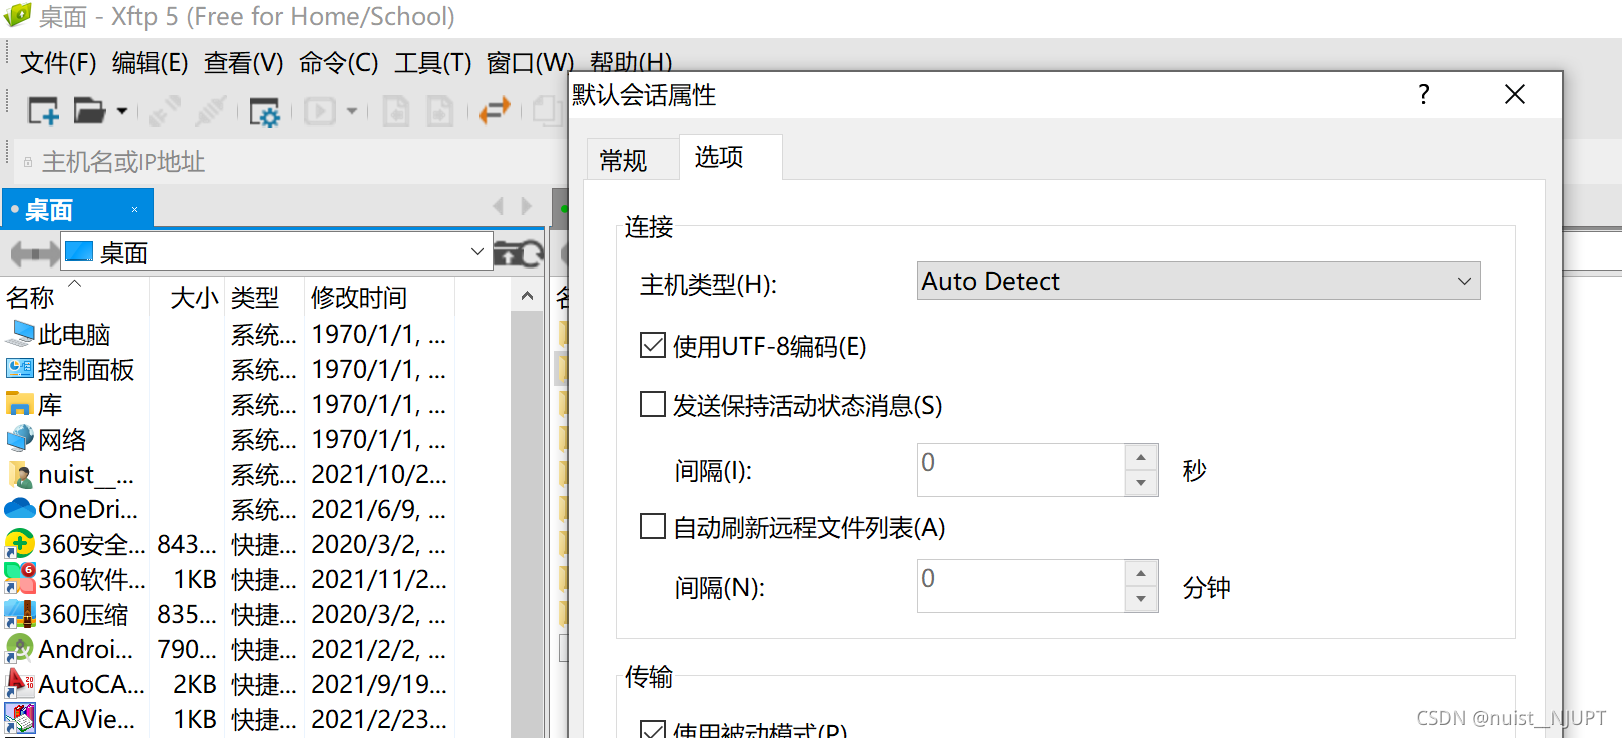The image size is (1622, 738).
Task: Click the left-arrow file transfer icon
Action: point(396,111)
